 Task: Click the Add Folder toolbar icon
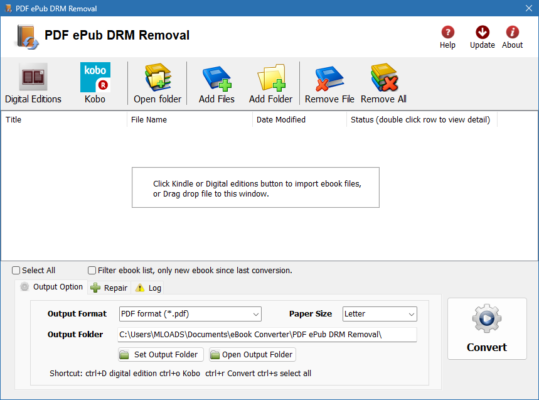pos(271,83)
